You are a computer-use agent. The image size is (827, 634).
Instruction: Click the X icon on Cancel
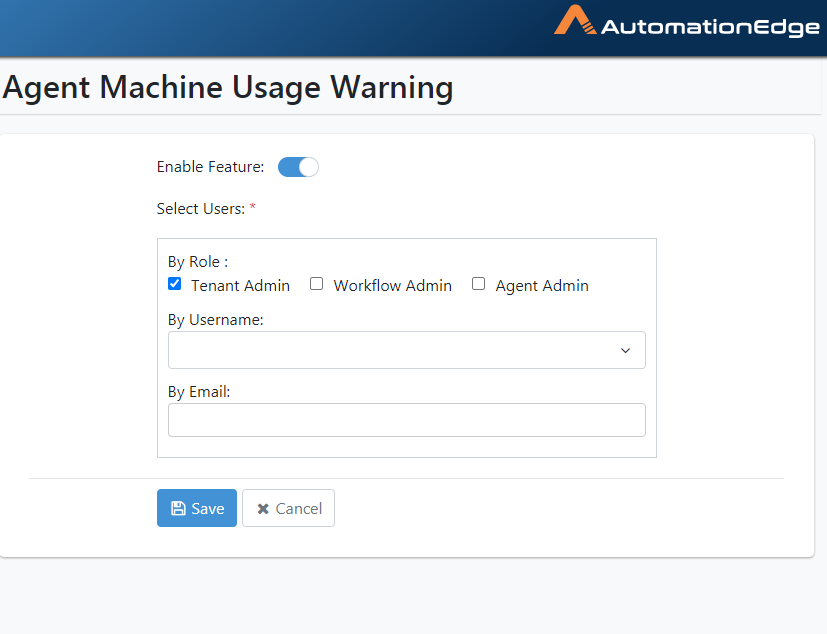click(x=263, y=509)
